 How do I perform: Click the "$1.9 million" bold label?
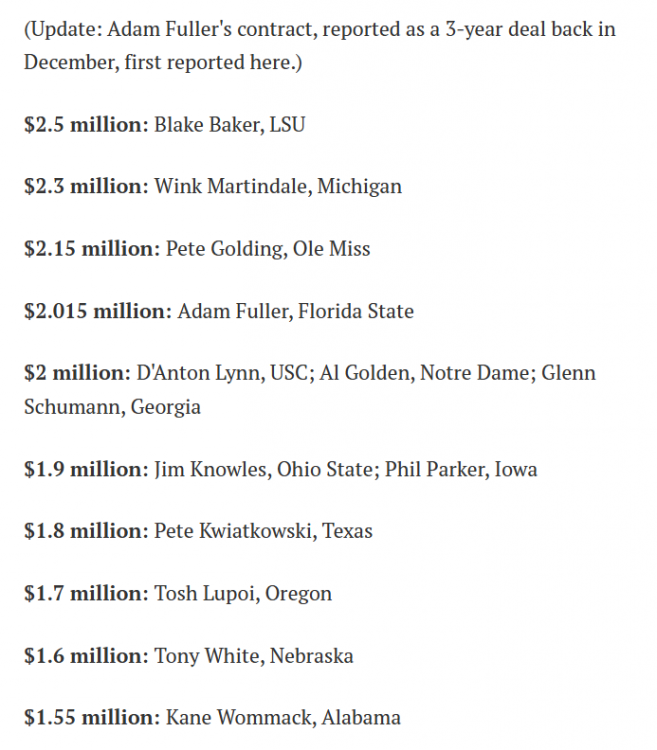pos(86,469)
